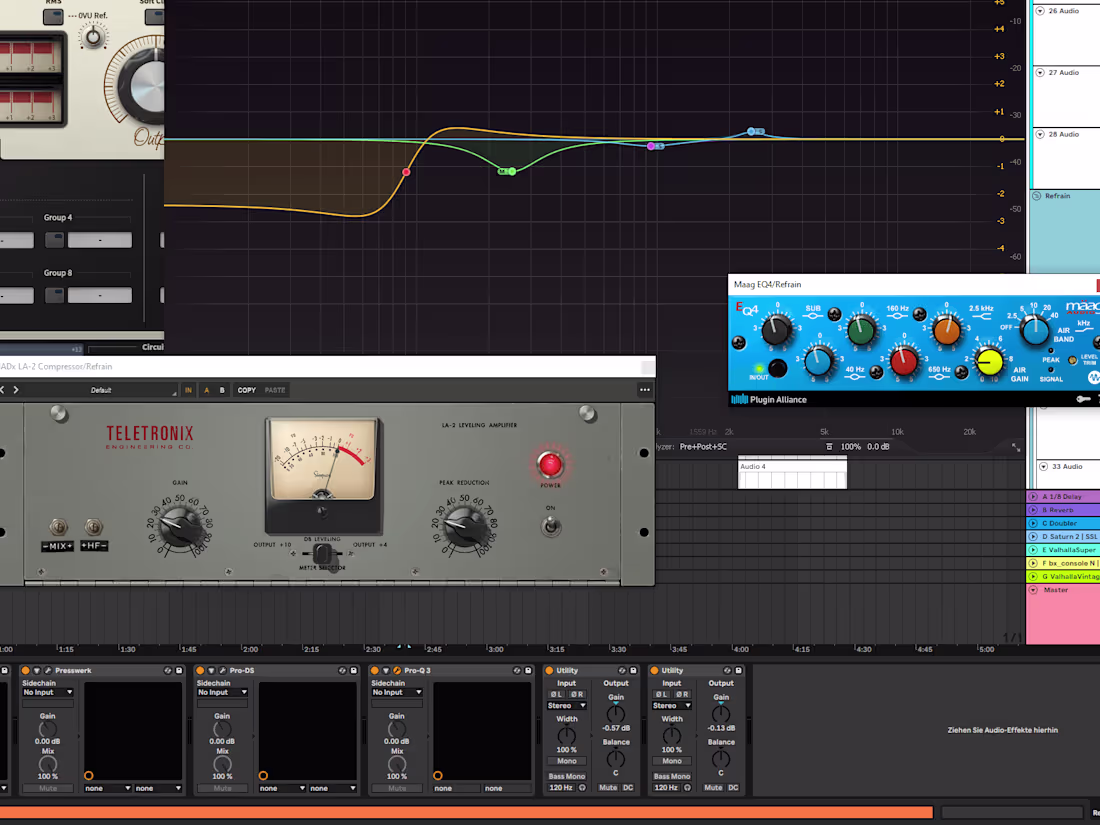Switch to preset B on the LA-2 header
The height and width of the screenshot is (825, 1100).
pyautogui.click(x=221, y=390)
